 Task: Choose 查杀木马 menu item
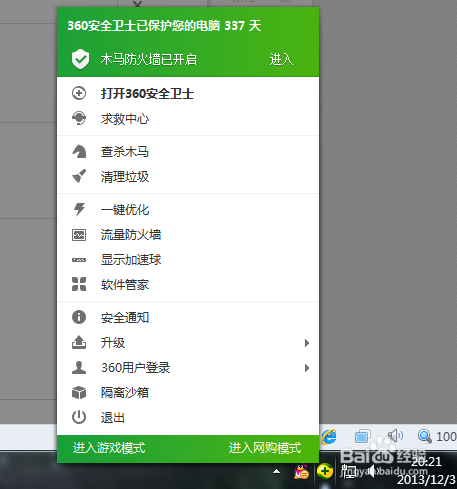click(188, 152)
